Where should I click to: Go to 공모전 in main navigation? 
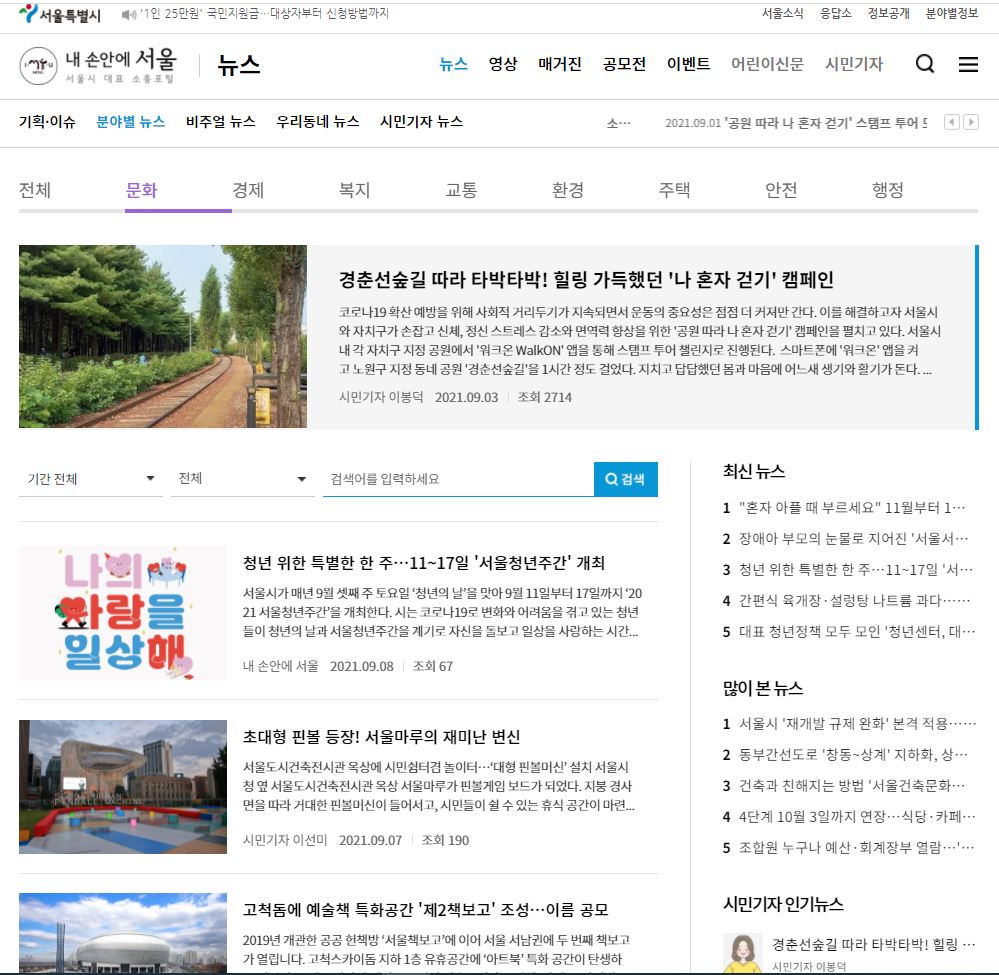pos(624,64)
